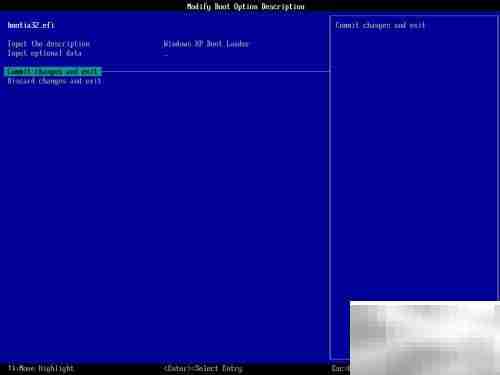The height and width of the screenshot is (375, 500).
Task: Edit the 'Windows XP Boot Loader' description field
Action: [206, 44]
